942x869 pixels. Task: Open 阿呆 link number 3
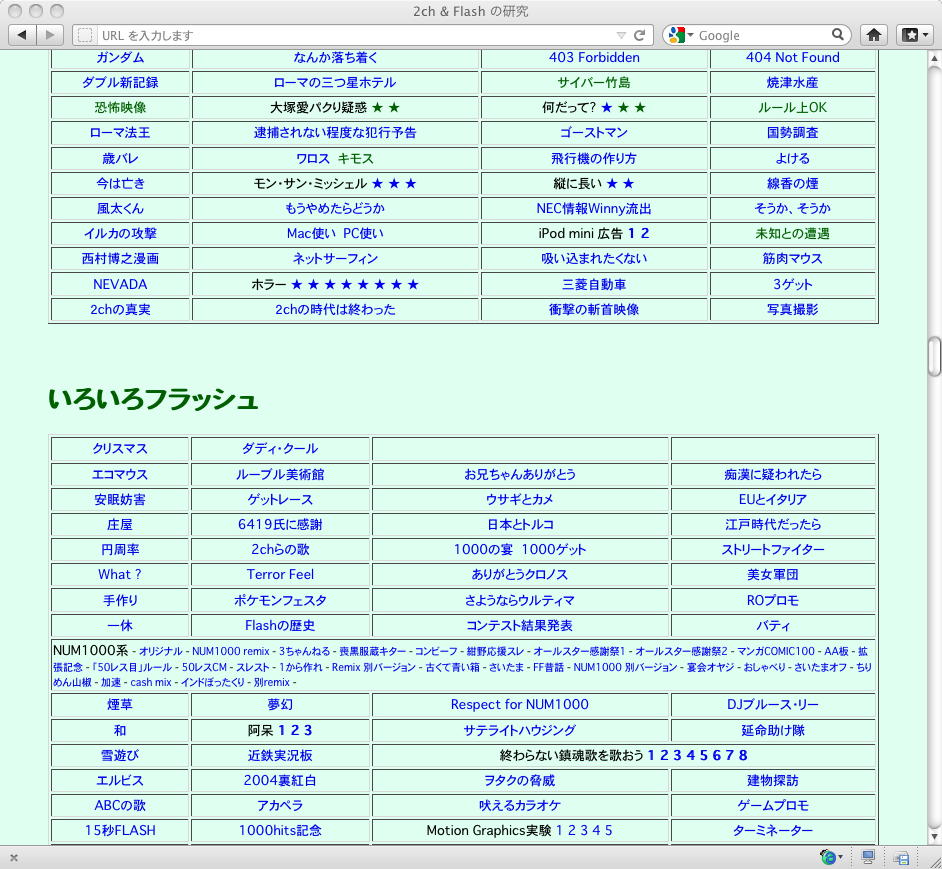[x=308, y=731]
